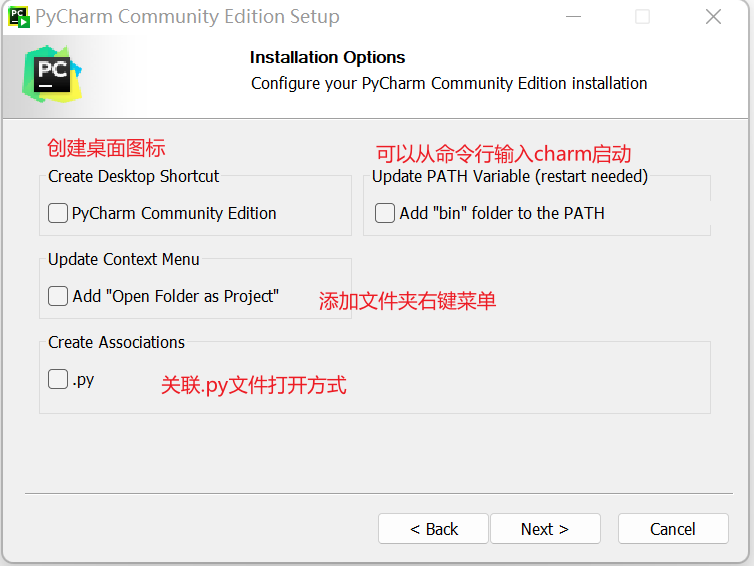Click the PyCharm Community Edition Setup title text
Screen dimensions: 754x566
[x=187, y=17]
